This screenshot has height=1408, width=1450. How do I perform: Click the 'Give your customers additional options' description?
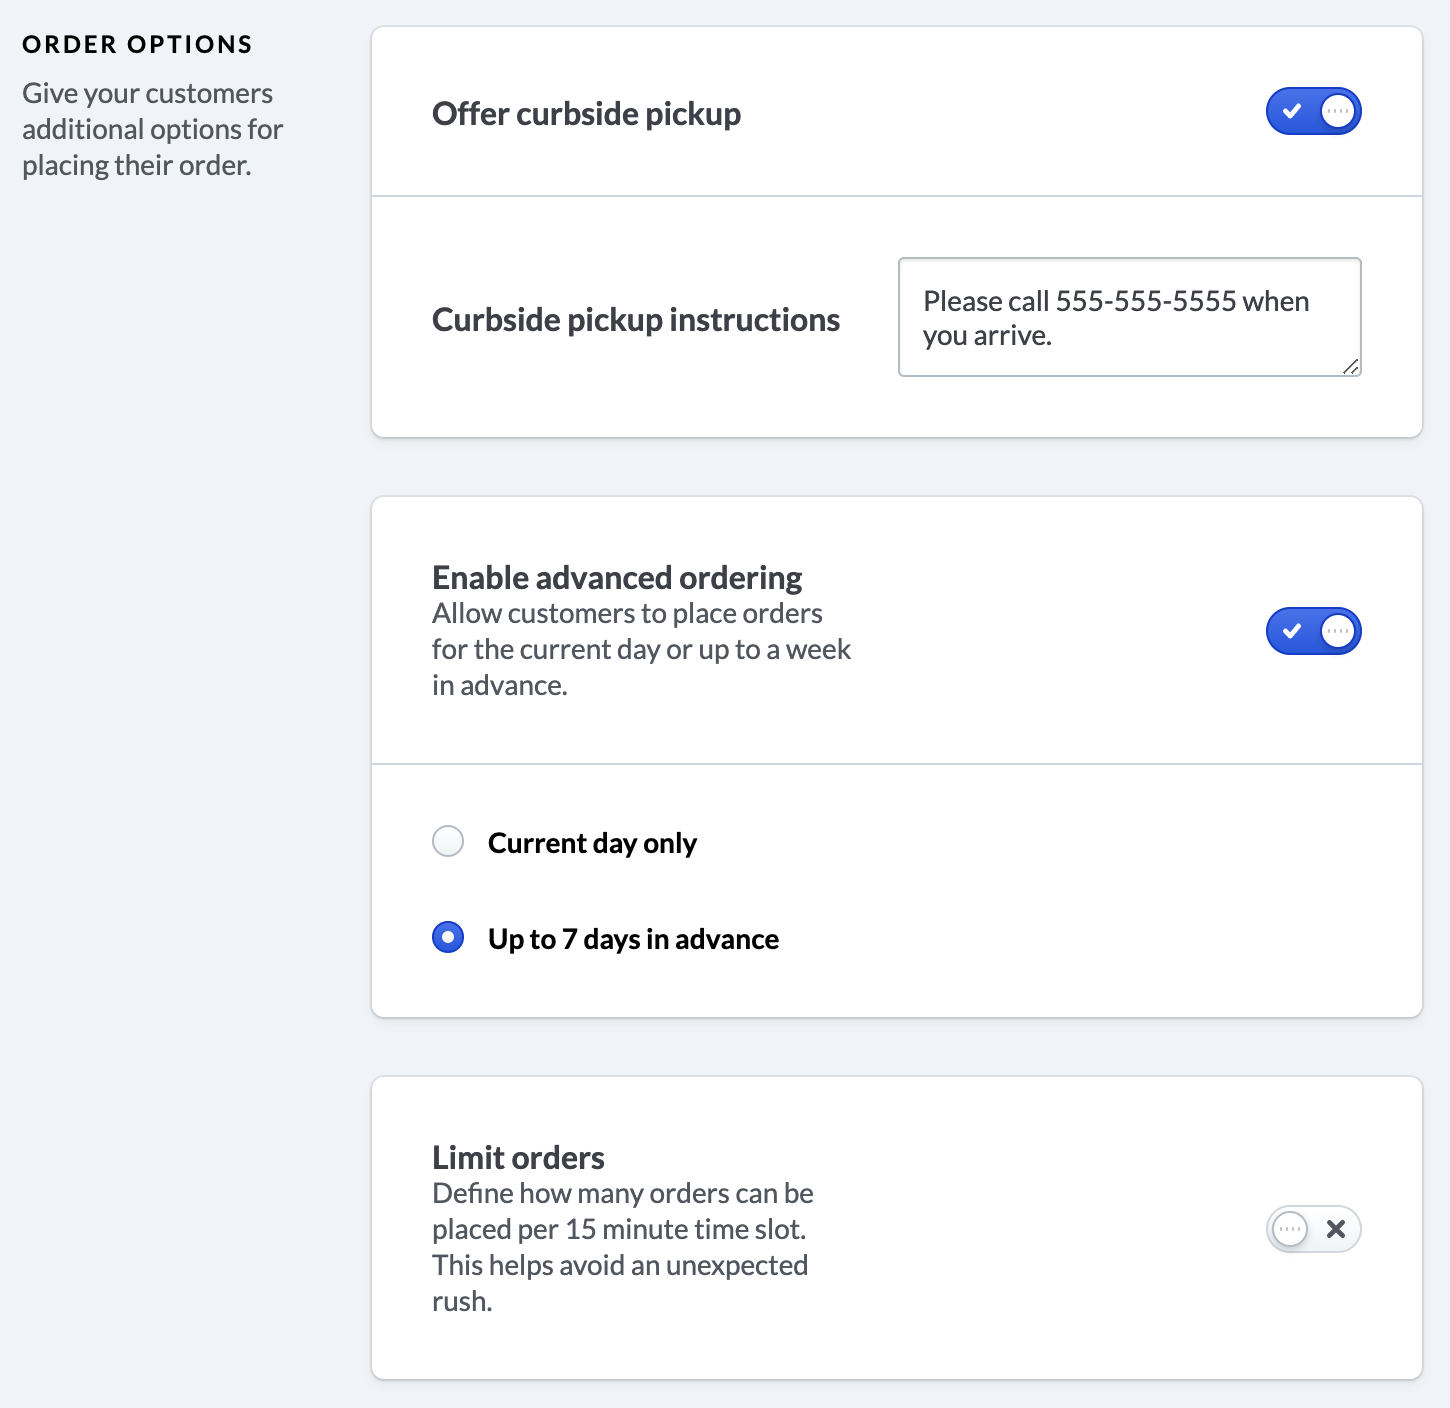(153, 129)
